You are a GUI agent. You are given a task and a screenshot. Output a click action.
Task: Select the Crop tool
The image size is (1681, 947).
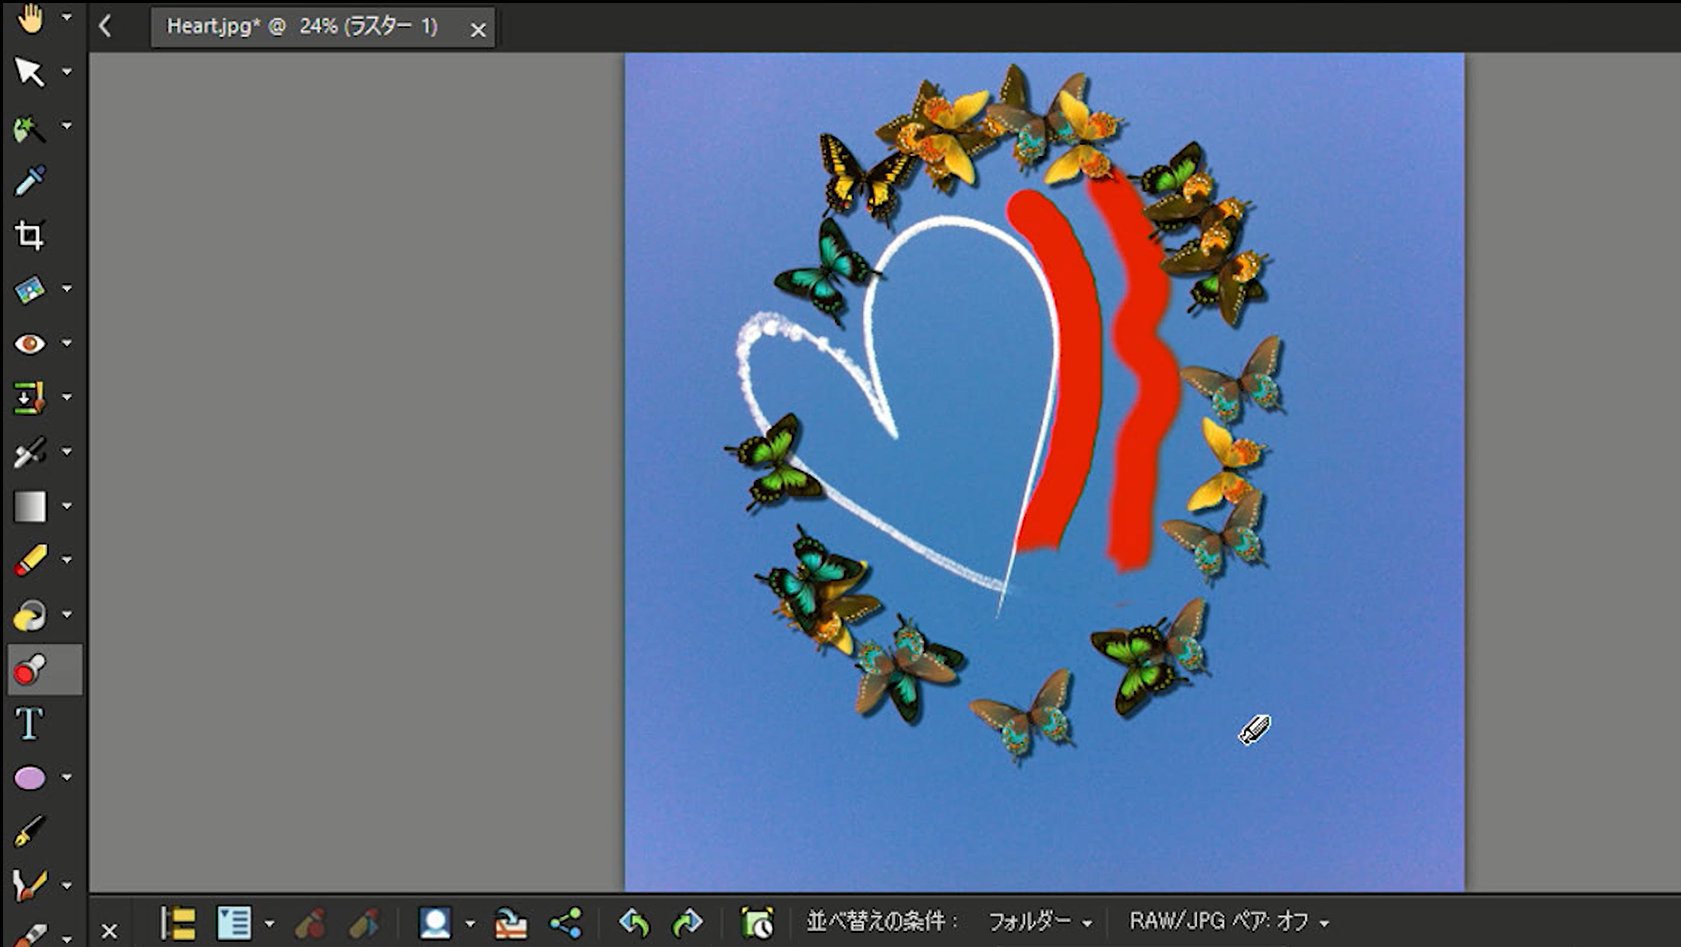click(30, 235)
